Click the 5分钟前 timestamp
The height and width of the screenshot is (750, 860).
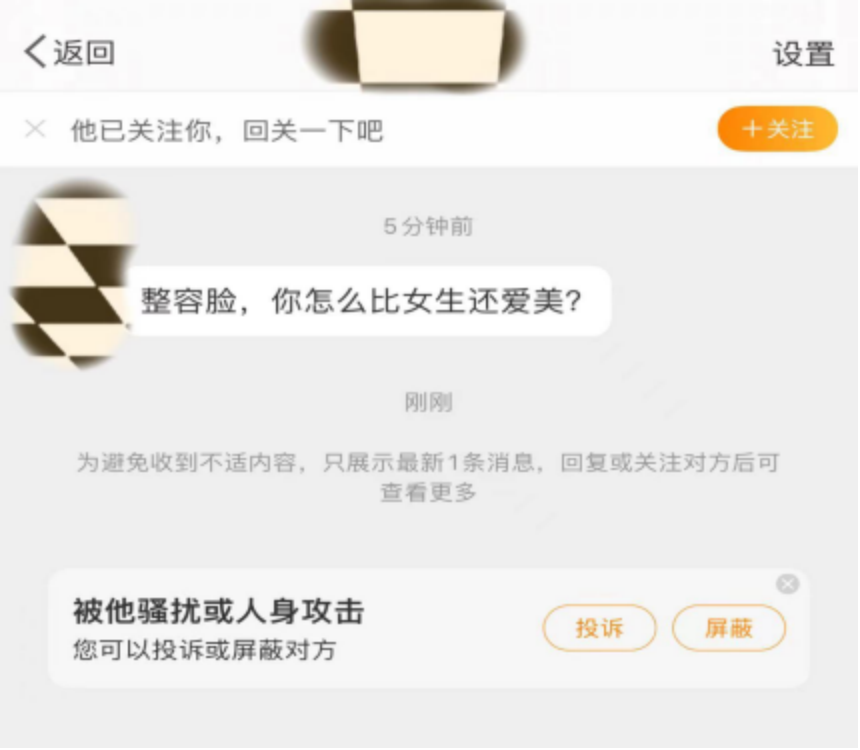428,227
